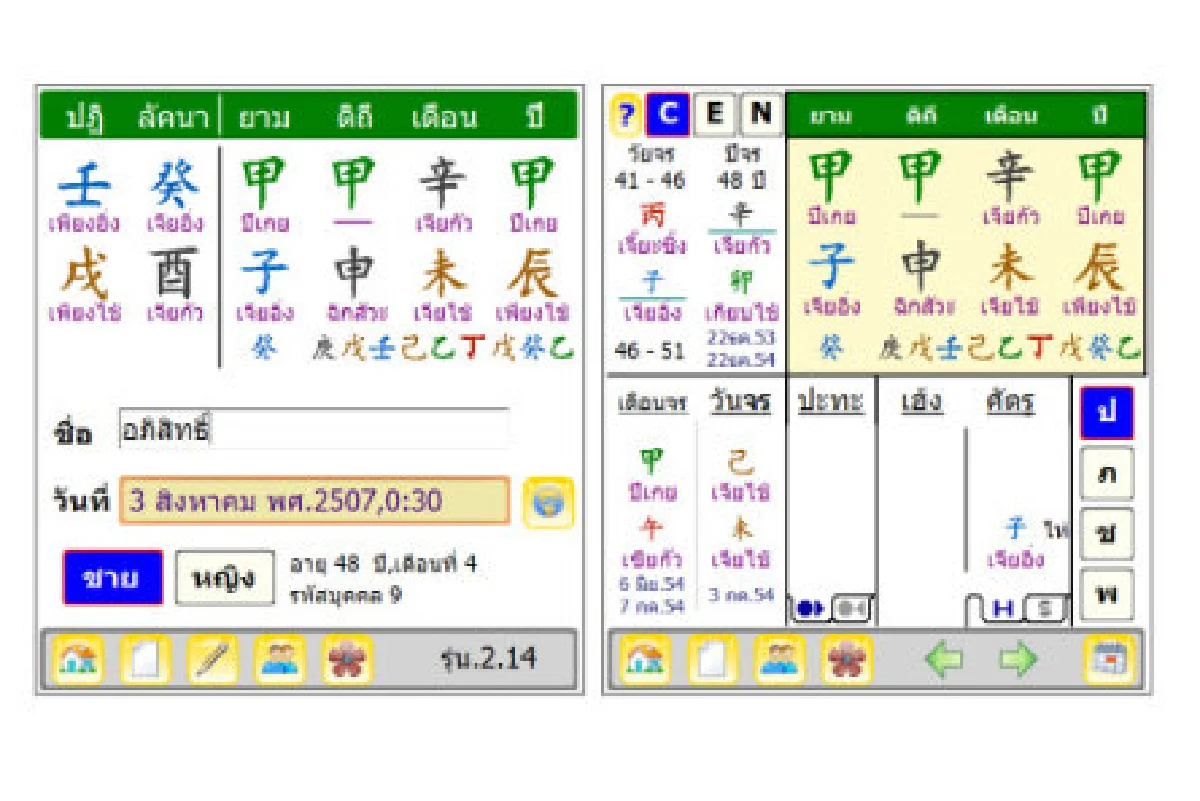Viewport: 1200px width, 801px height.
Task: Open the underlined ปะทะ heading
Action: coord(831,402)
